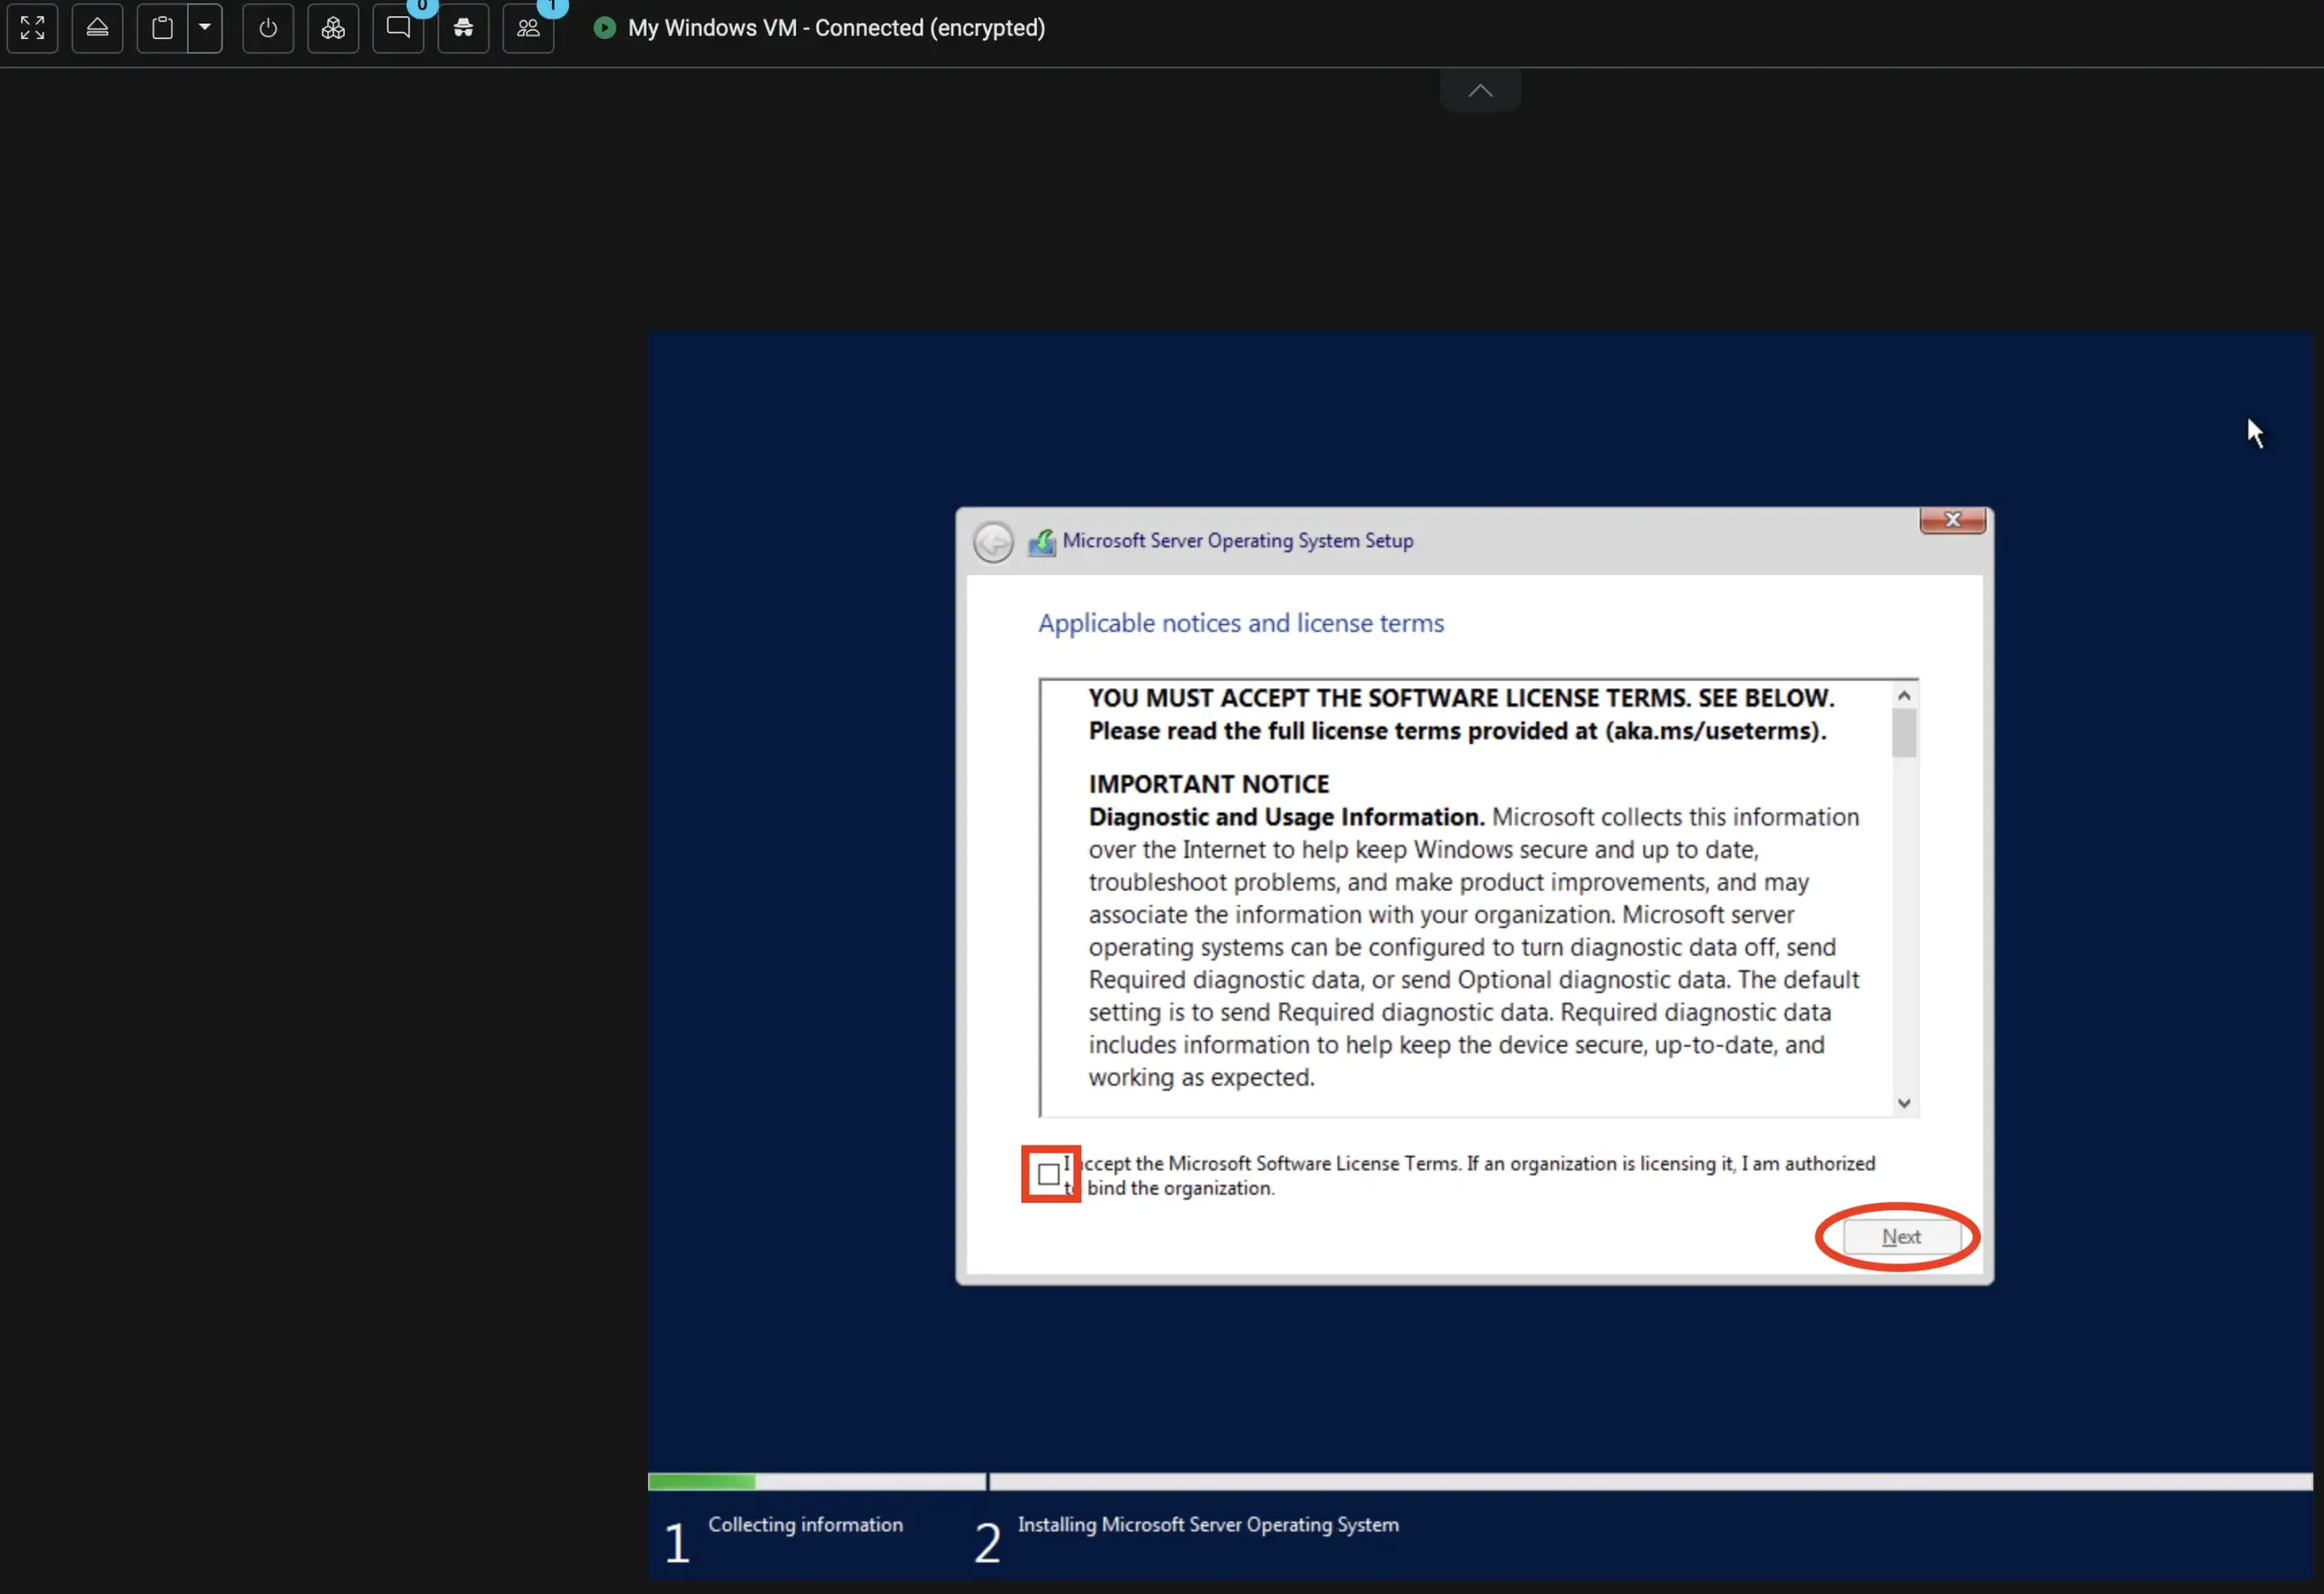Open the clipboard dropdown arrow

coord(206,28)
